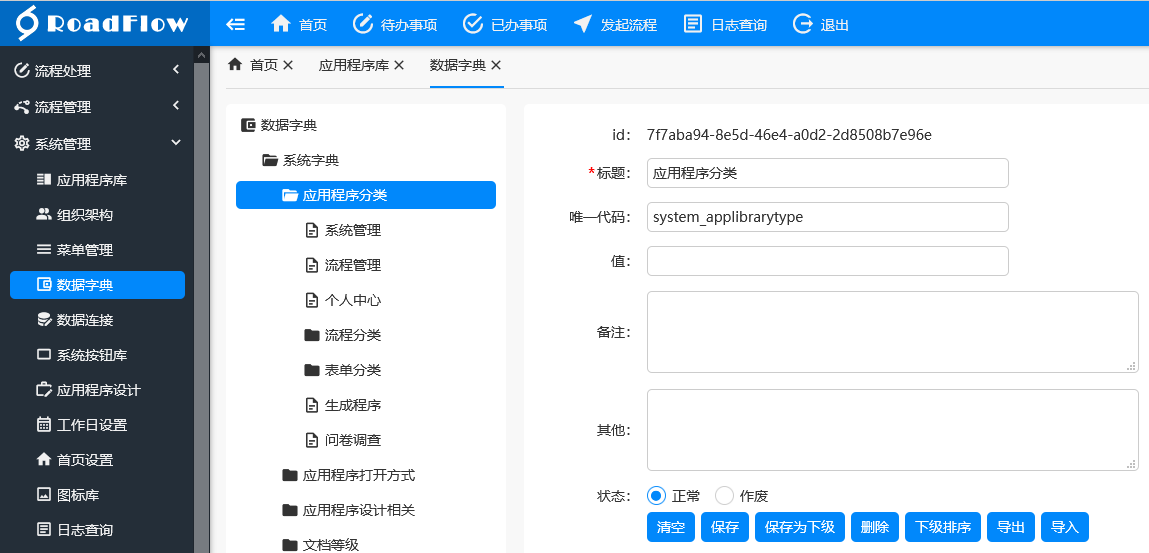Click the 流程处理 sidebar icon
Screen dimensions: 1149x553
(22, 71)
